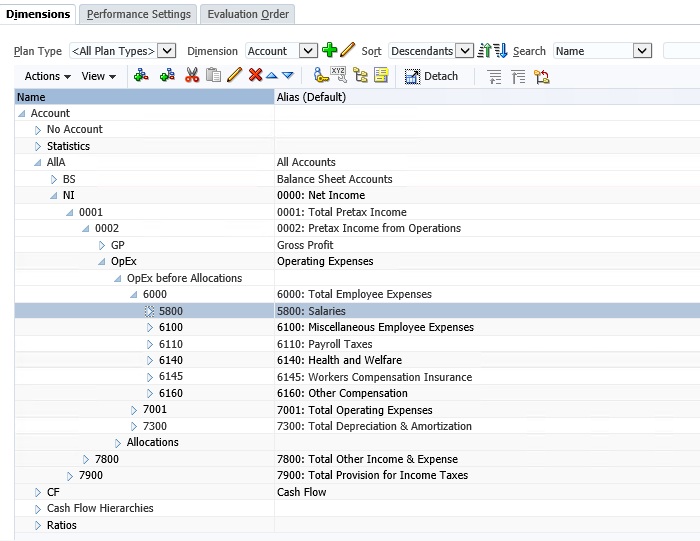Click the Move Down blue arrow icon

click(x=288, y=76)
